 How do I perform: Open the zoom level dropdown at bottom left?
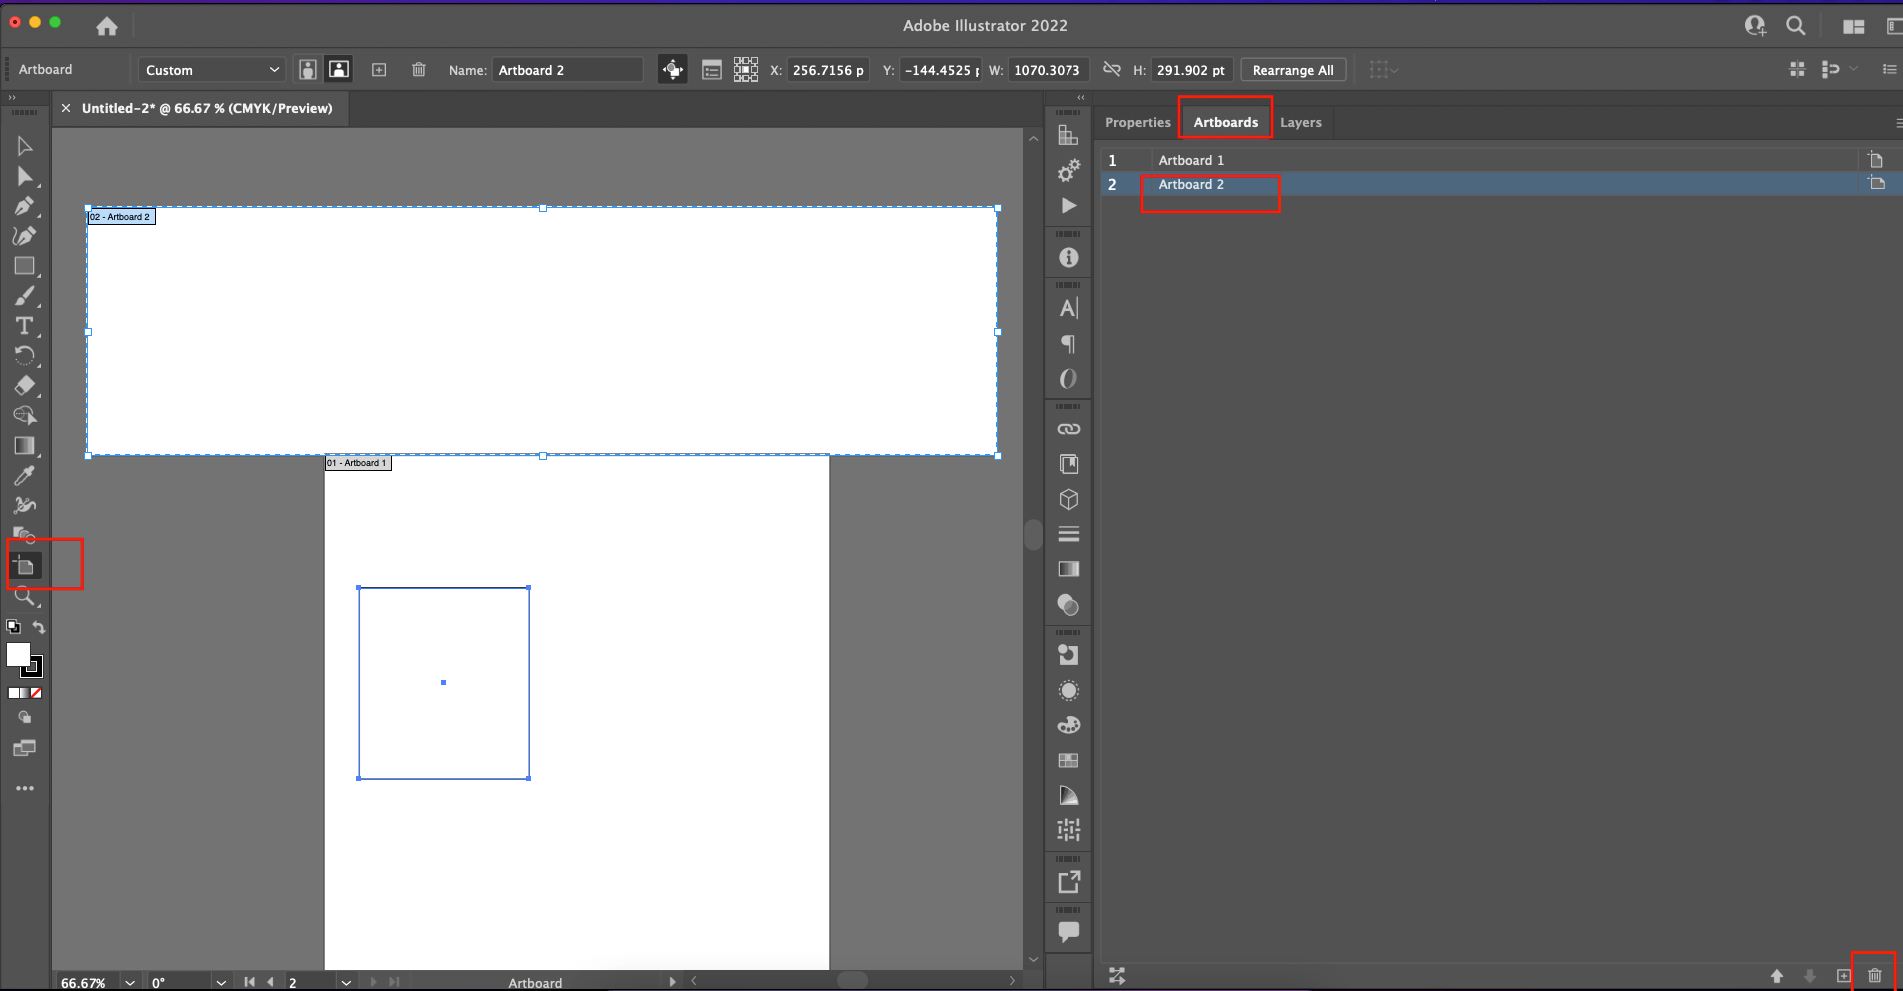[128, 982]
